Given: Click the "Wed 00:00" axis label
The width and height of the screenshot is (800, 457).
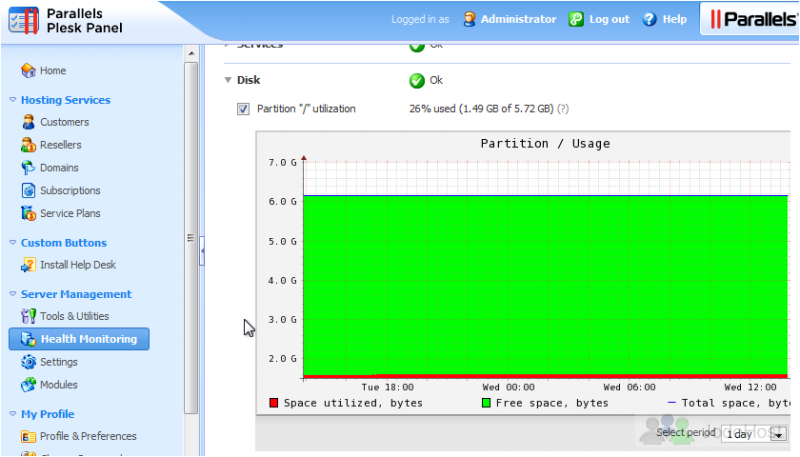Looking at the screenshot, I should point(509,387).
